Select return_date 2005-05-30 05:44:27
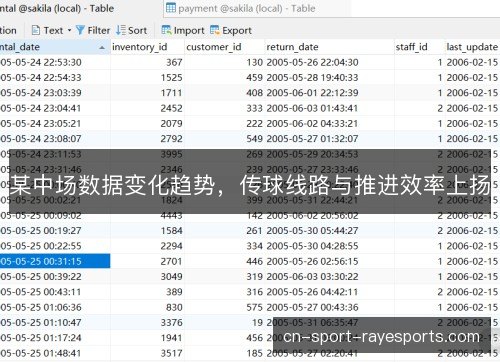 (329, 231)
